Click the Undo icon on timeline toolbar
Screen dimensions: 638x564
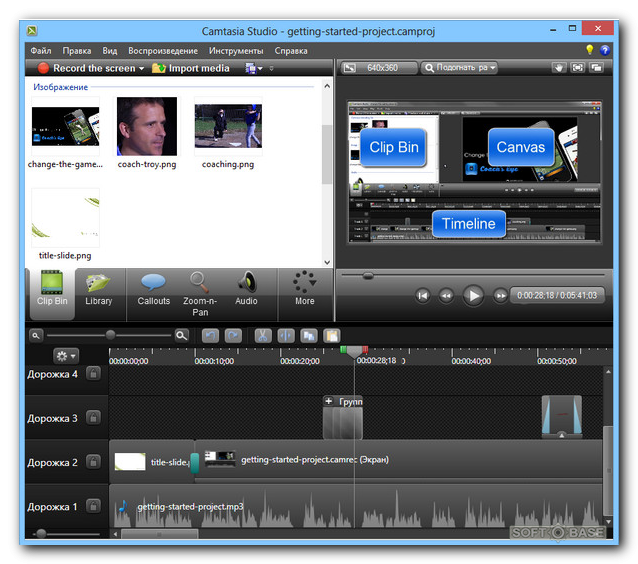tap(210, 336)
